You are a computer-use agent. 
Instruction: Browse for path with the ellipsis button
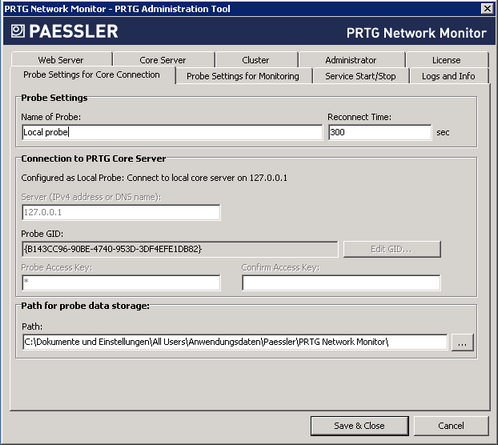coord(462,342)
